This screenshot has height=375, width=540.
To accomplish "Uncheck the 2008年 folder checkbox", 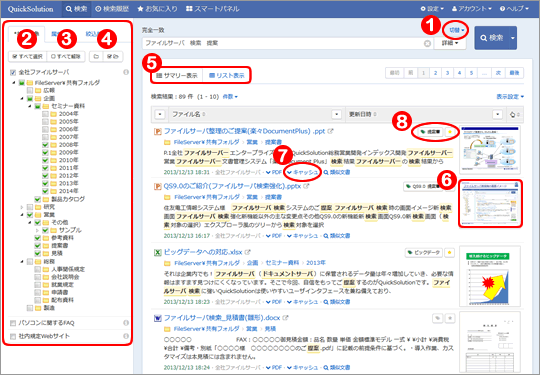I will [45, 145].
